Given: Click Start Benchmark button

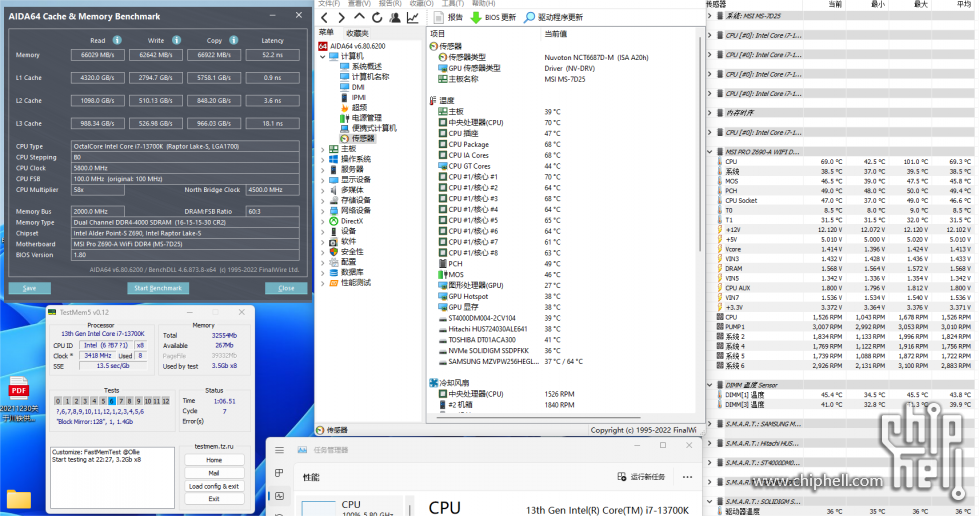Looking at the screenshot, I should click(158, 288).
